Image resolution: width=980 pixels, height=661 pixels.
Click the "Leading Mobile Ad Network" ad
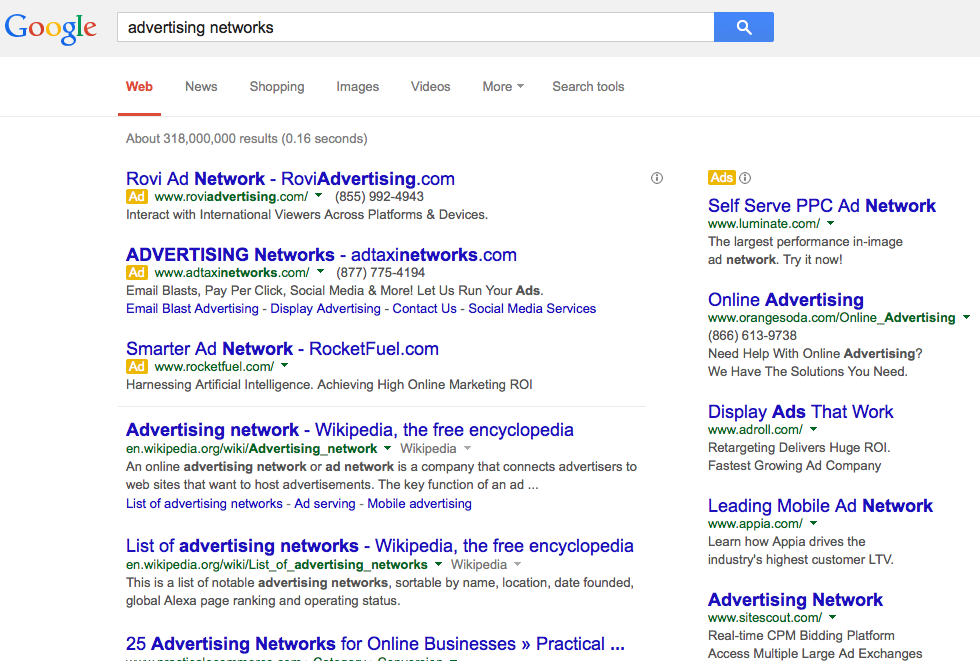point(820,505)
